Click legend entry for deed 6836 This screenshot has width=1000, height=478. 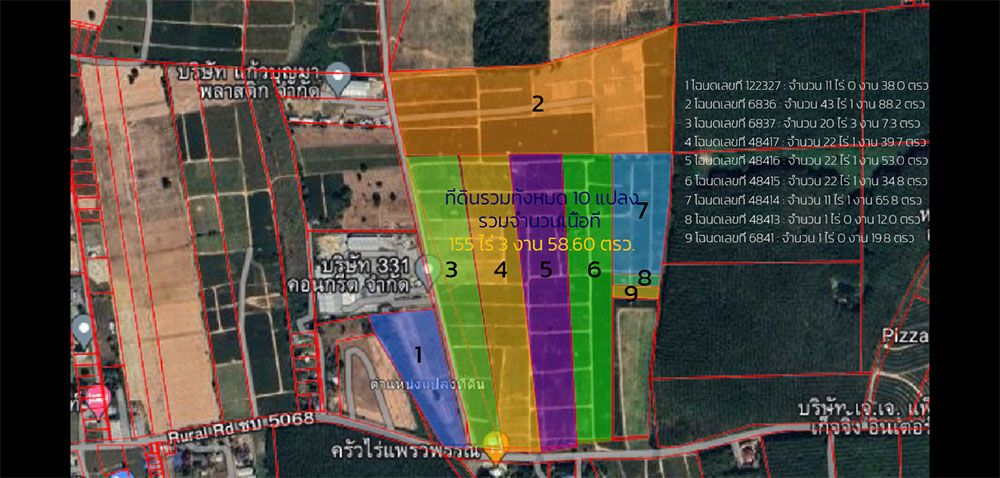(804, 103)
